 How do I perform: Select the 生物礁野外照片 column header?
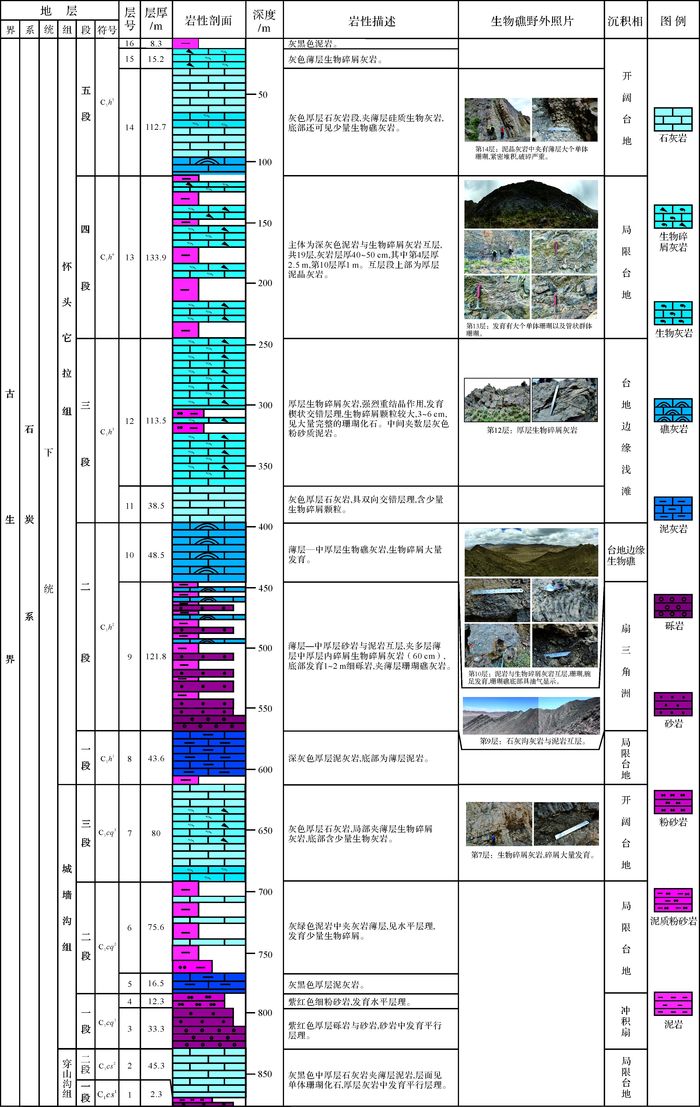coord(531,20)
